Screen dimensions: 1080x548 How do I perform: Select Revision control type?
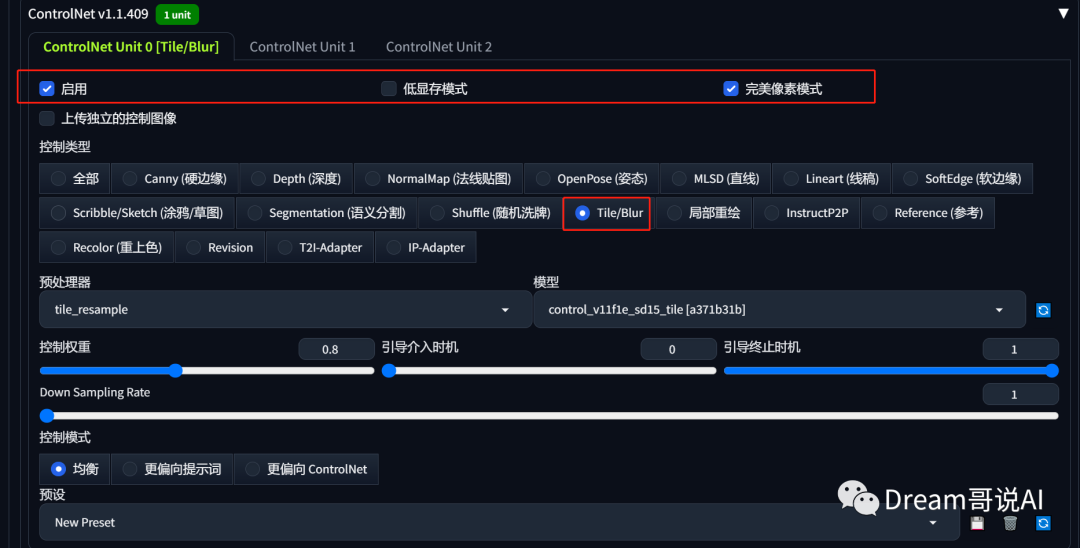[220, 247]
